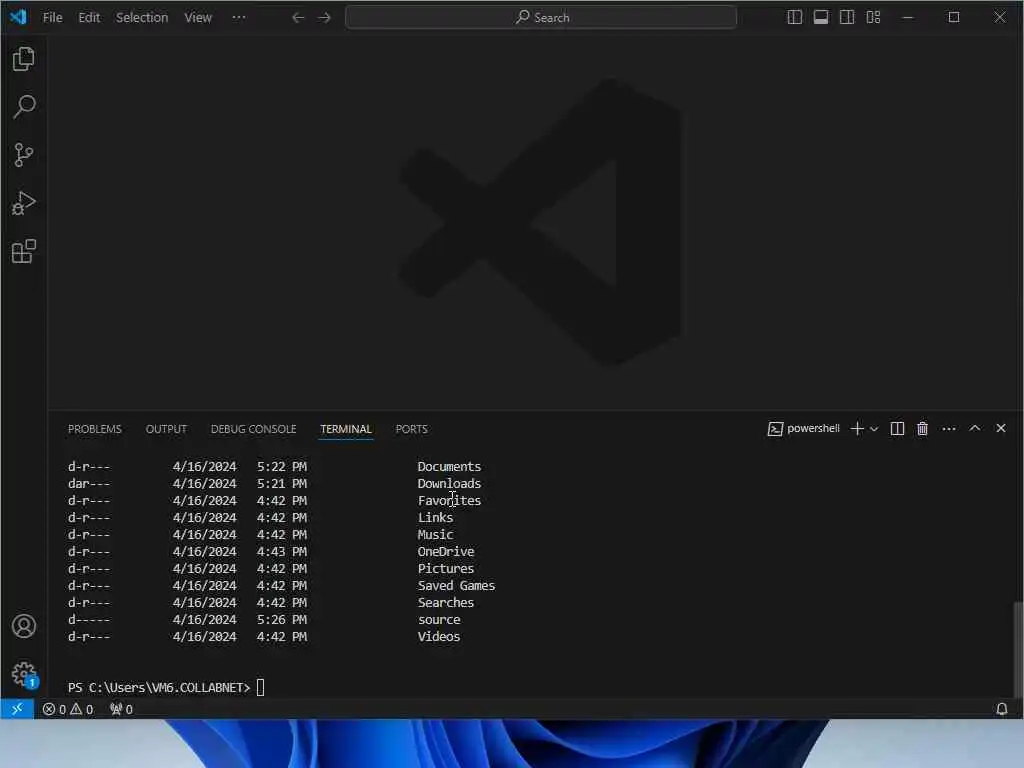Click the Music directory entry
The image size is (1024, 768).
coord(435,534)
